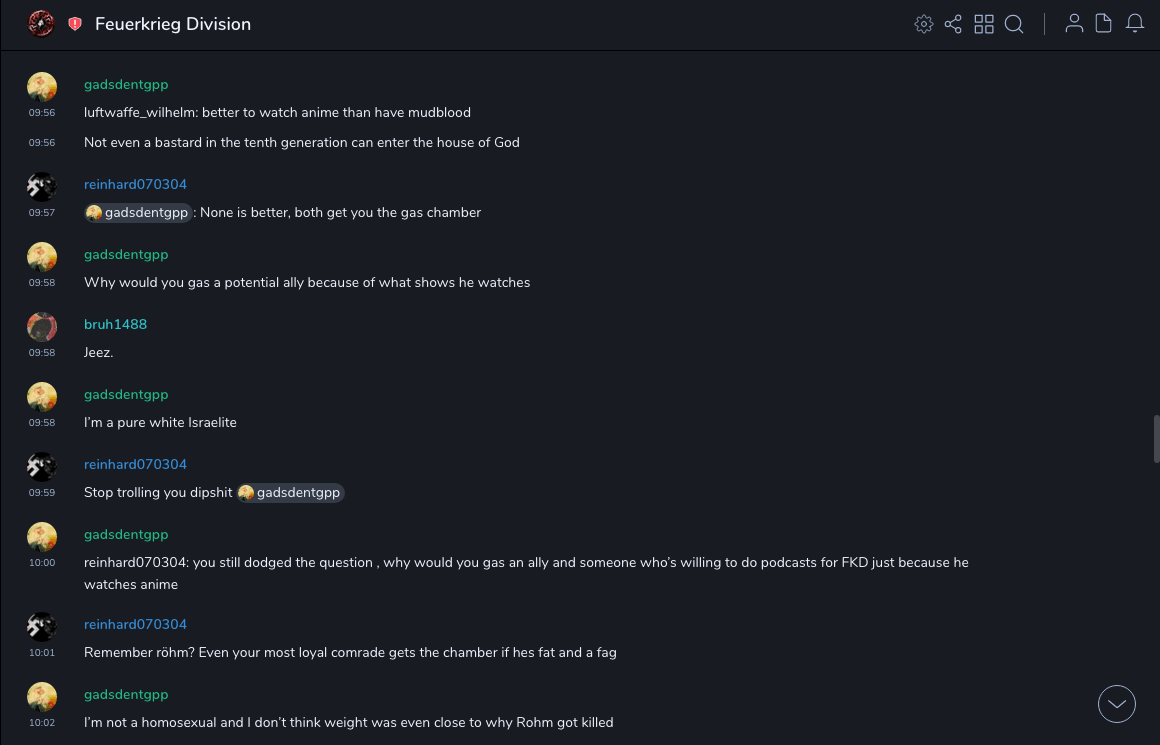Open the search magnifier icon
The image size is (1160, 745).
pyautogui.click(x=1014, y=24)
